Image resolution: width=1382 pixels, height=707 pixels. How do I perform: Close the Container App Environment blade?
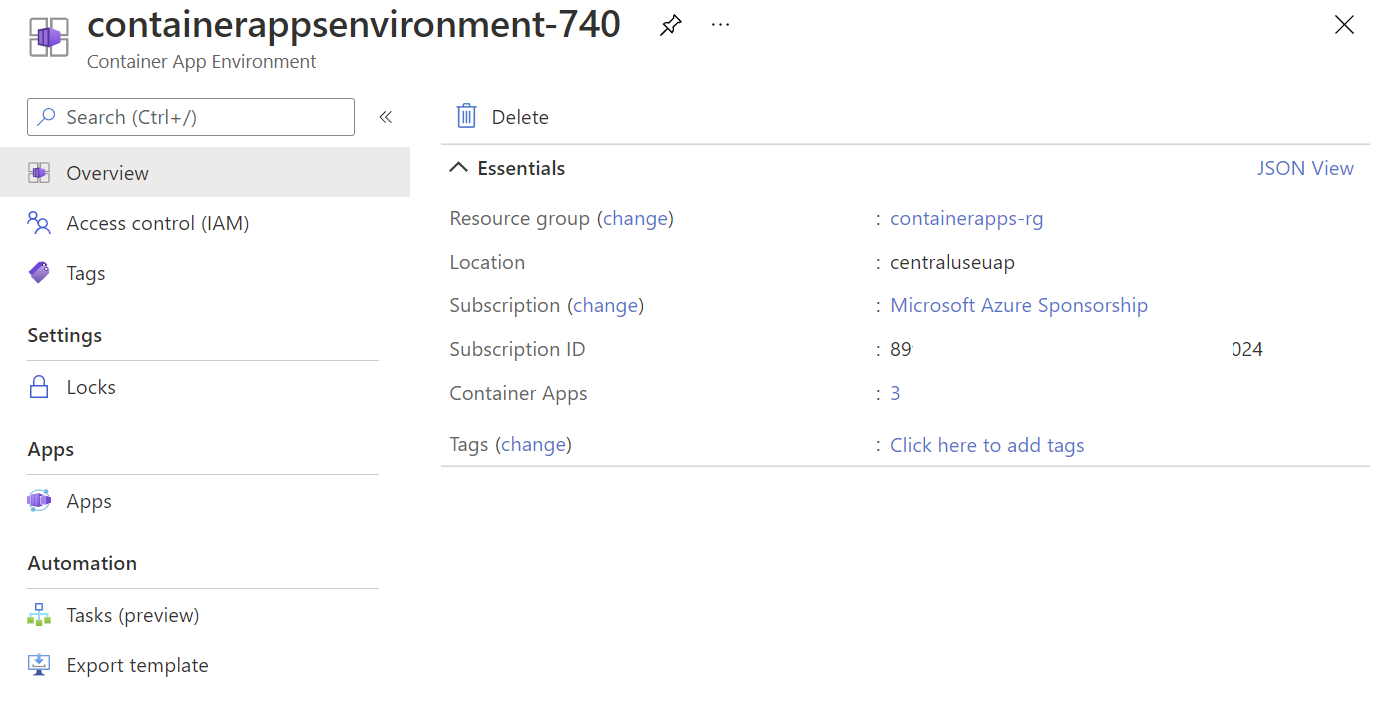click(x=1344, y=25)
